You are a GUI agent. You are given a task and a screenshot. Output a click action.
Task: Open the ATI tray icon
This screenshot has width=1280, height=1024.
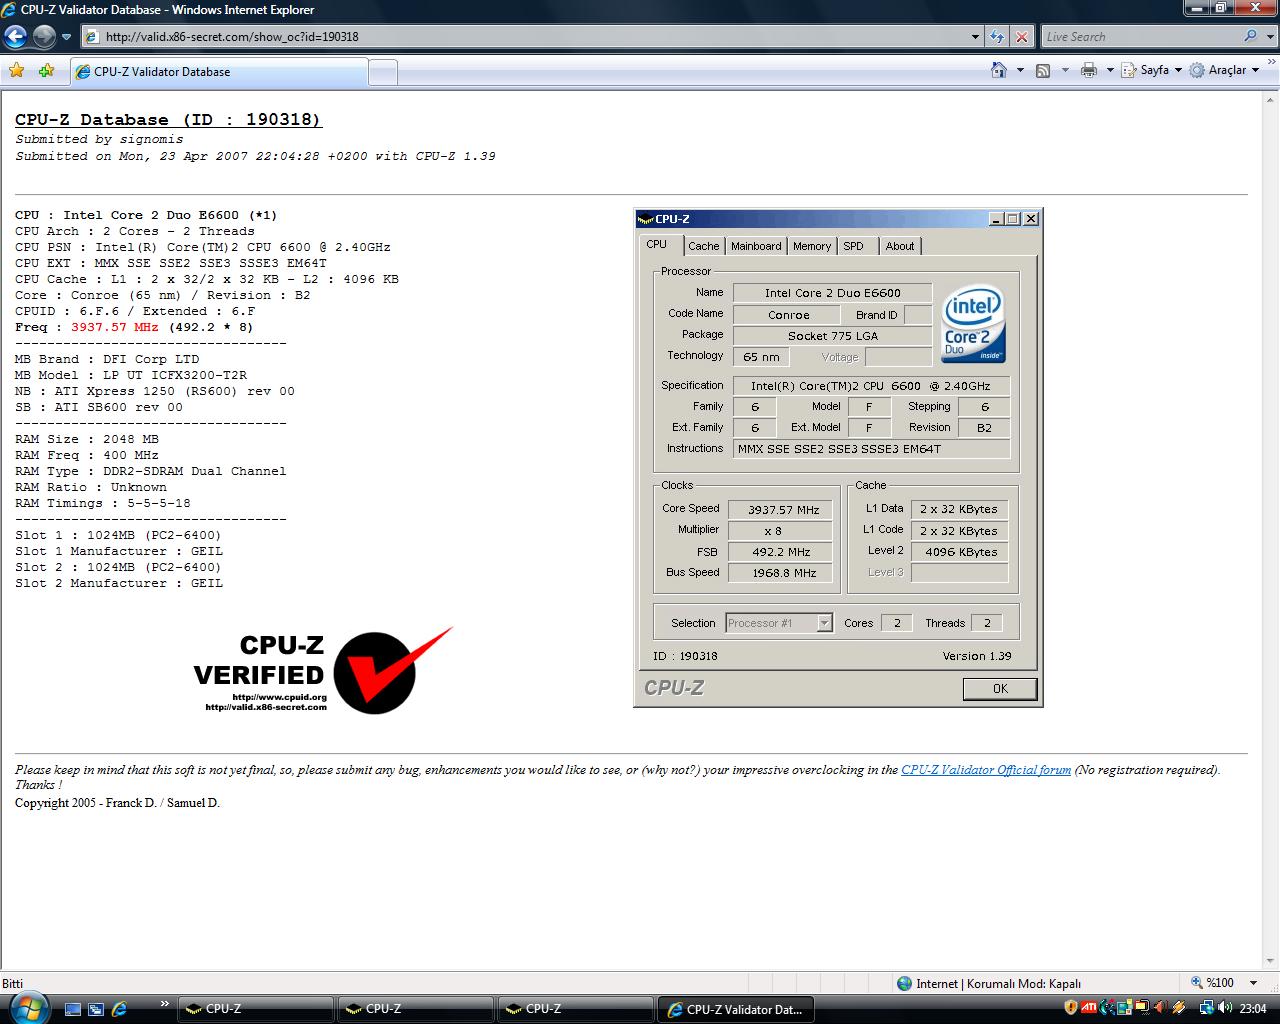pos(1090,1008)
